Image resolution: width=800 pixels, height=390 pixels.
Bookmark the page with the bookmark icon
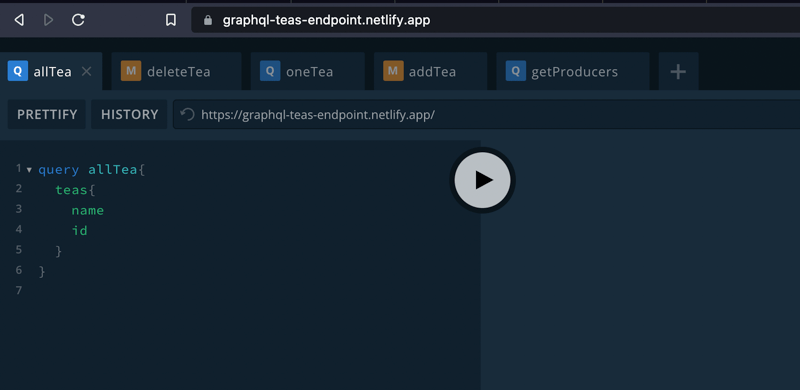click(171, 20)
